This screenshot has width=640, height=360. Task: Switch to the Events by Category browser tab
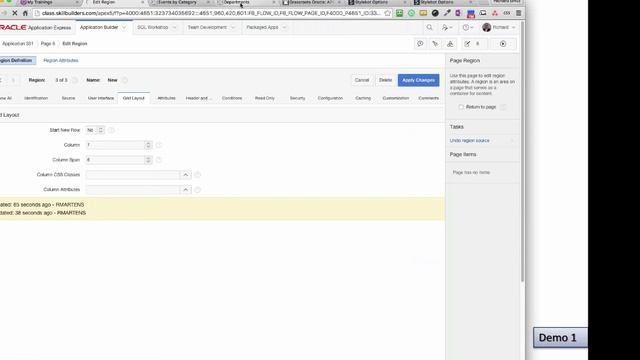(180, 2)
